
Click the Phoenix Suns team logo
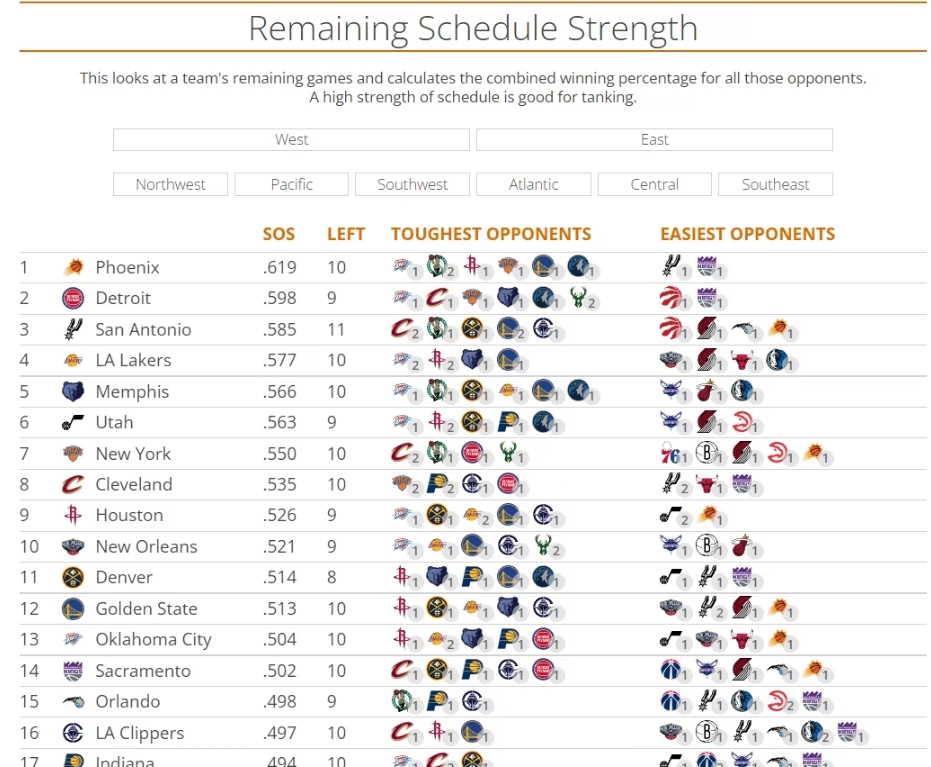(73, 268)
